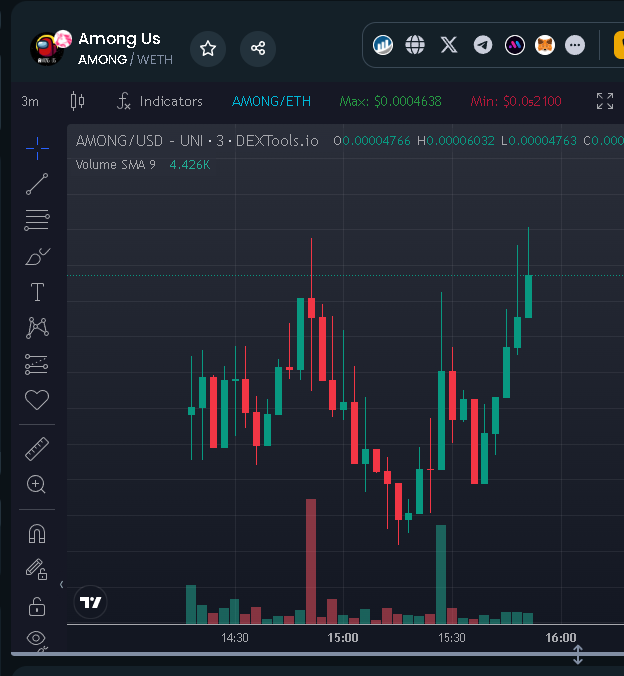Click the AMONG / WETH pair label

125,59
